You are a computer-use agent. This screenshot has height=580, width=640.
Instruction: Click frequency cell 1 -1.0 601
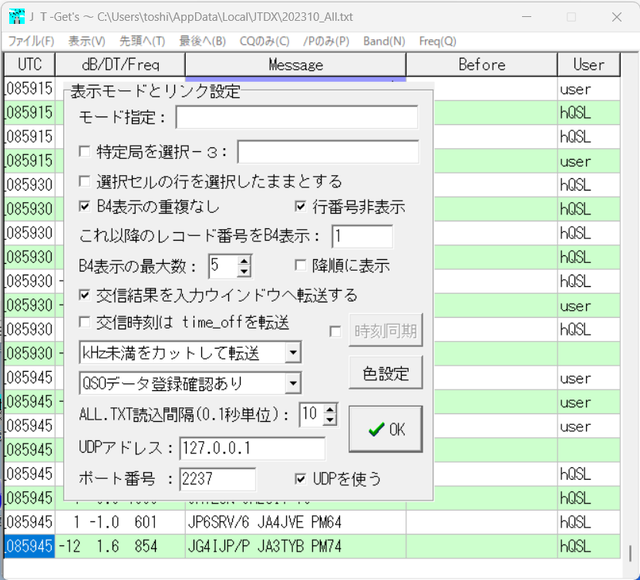[120, 522]
